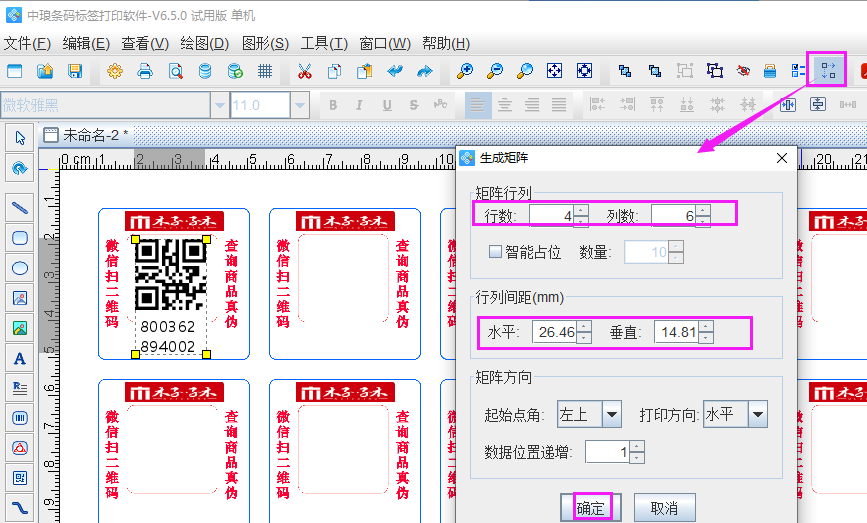Viewport: 867px width, 523px height.
Task: Toggle underline formatting button
Action: tap(387, 104)
